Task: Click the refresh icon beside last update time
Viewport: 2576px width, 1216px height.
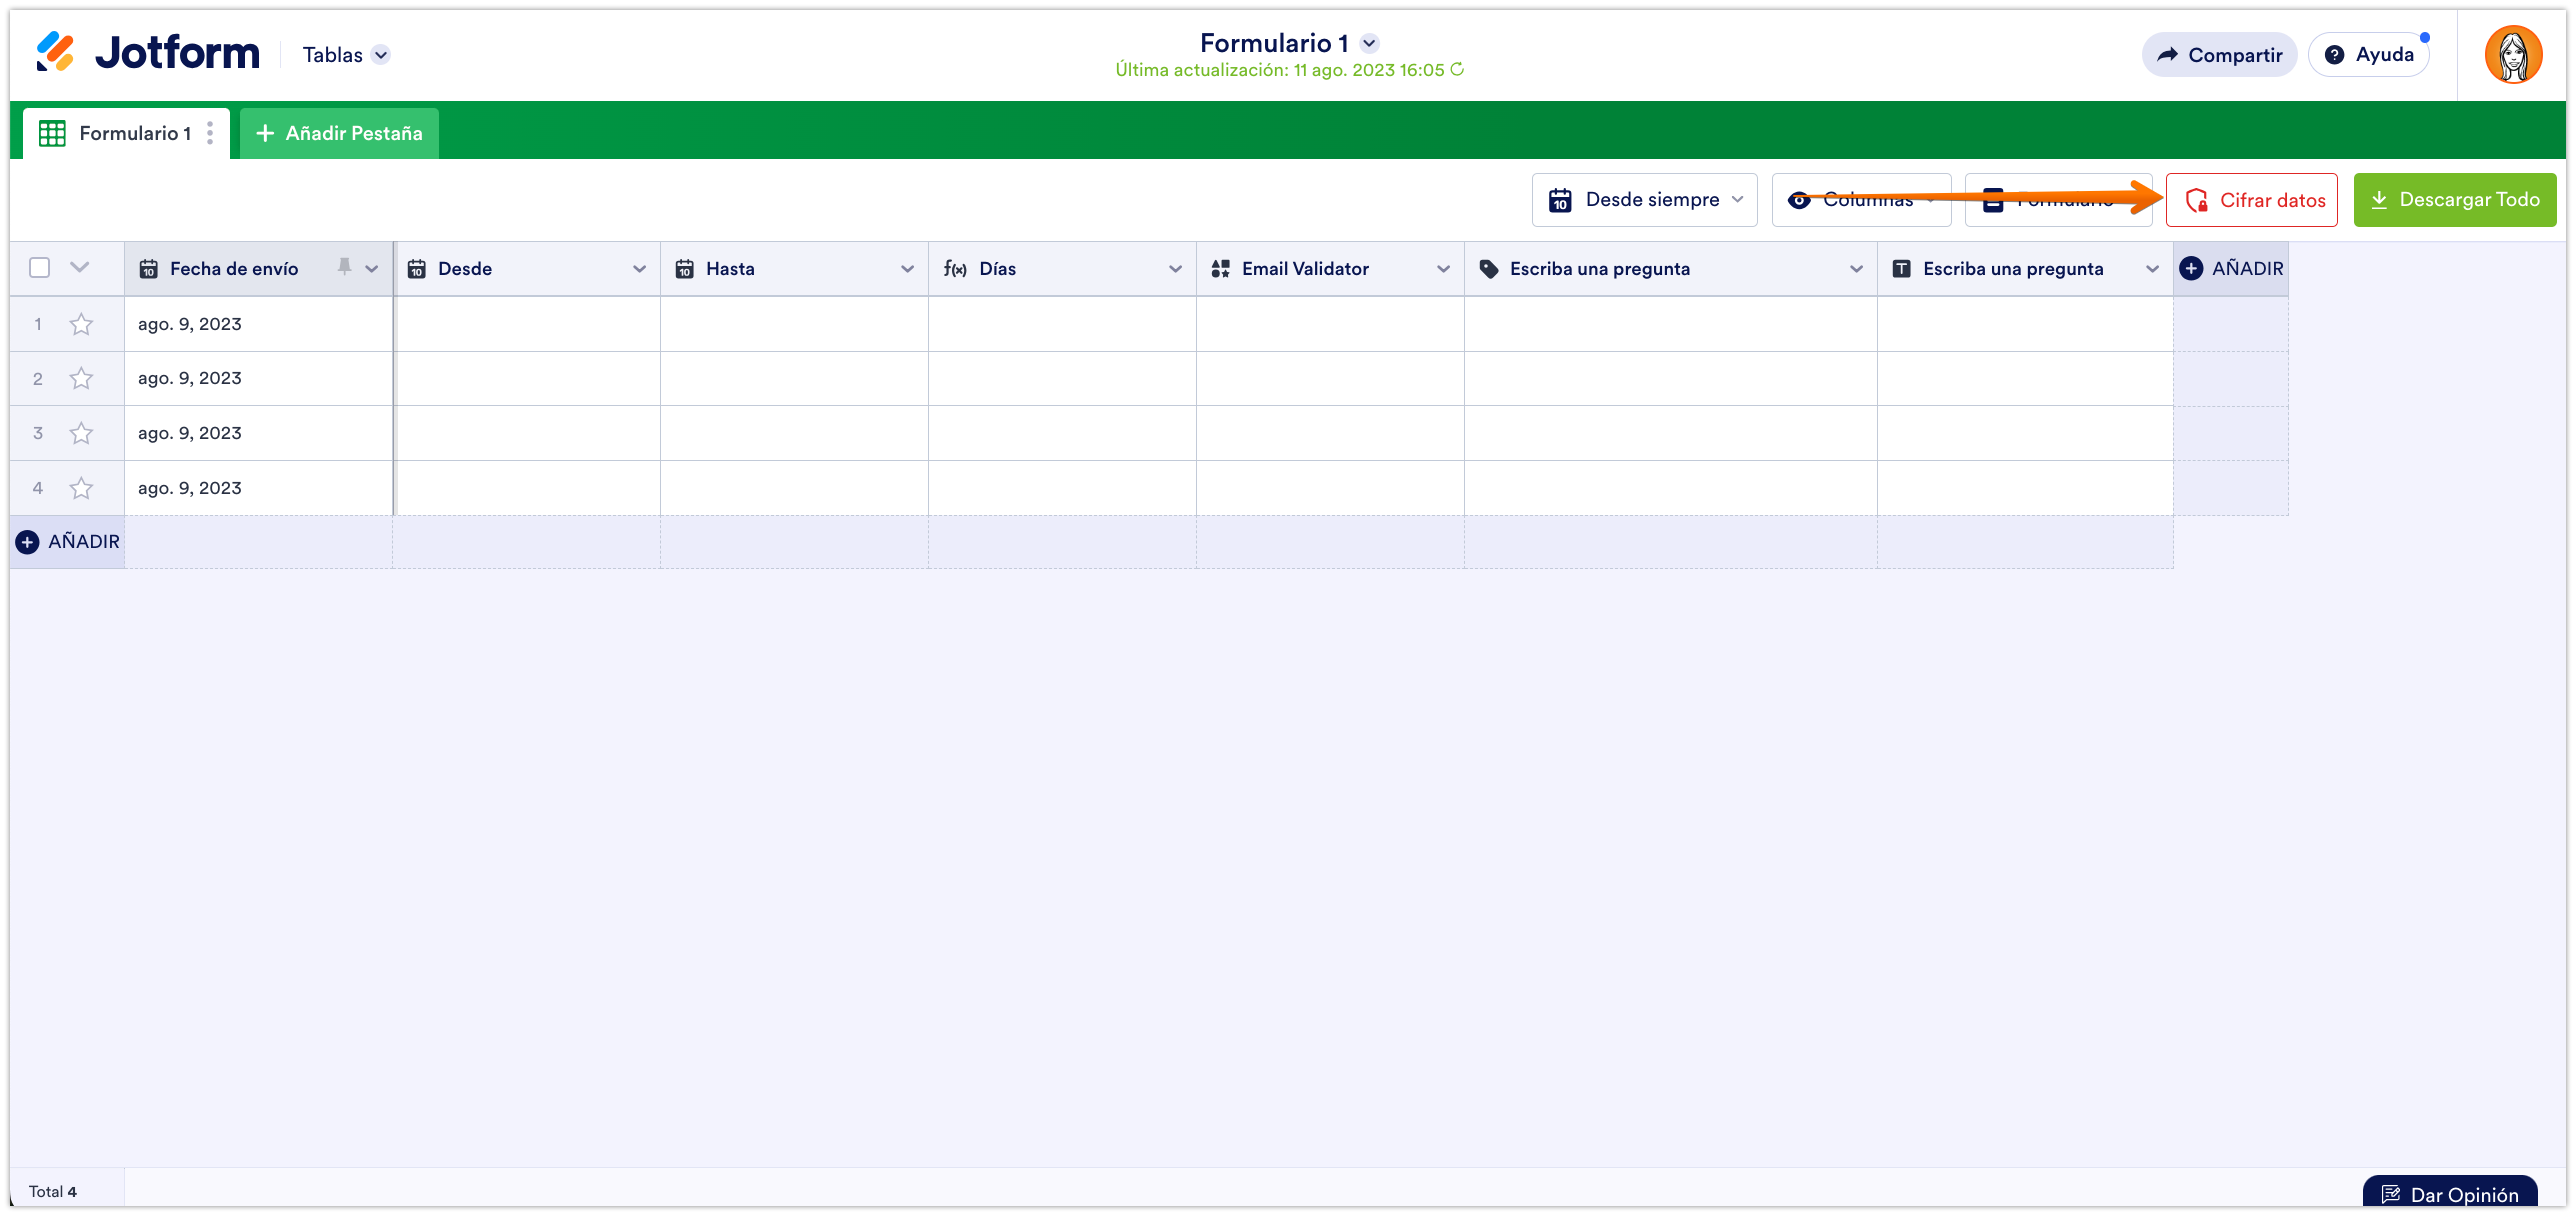Action: [1457, 69]
